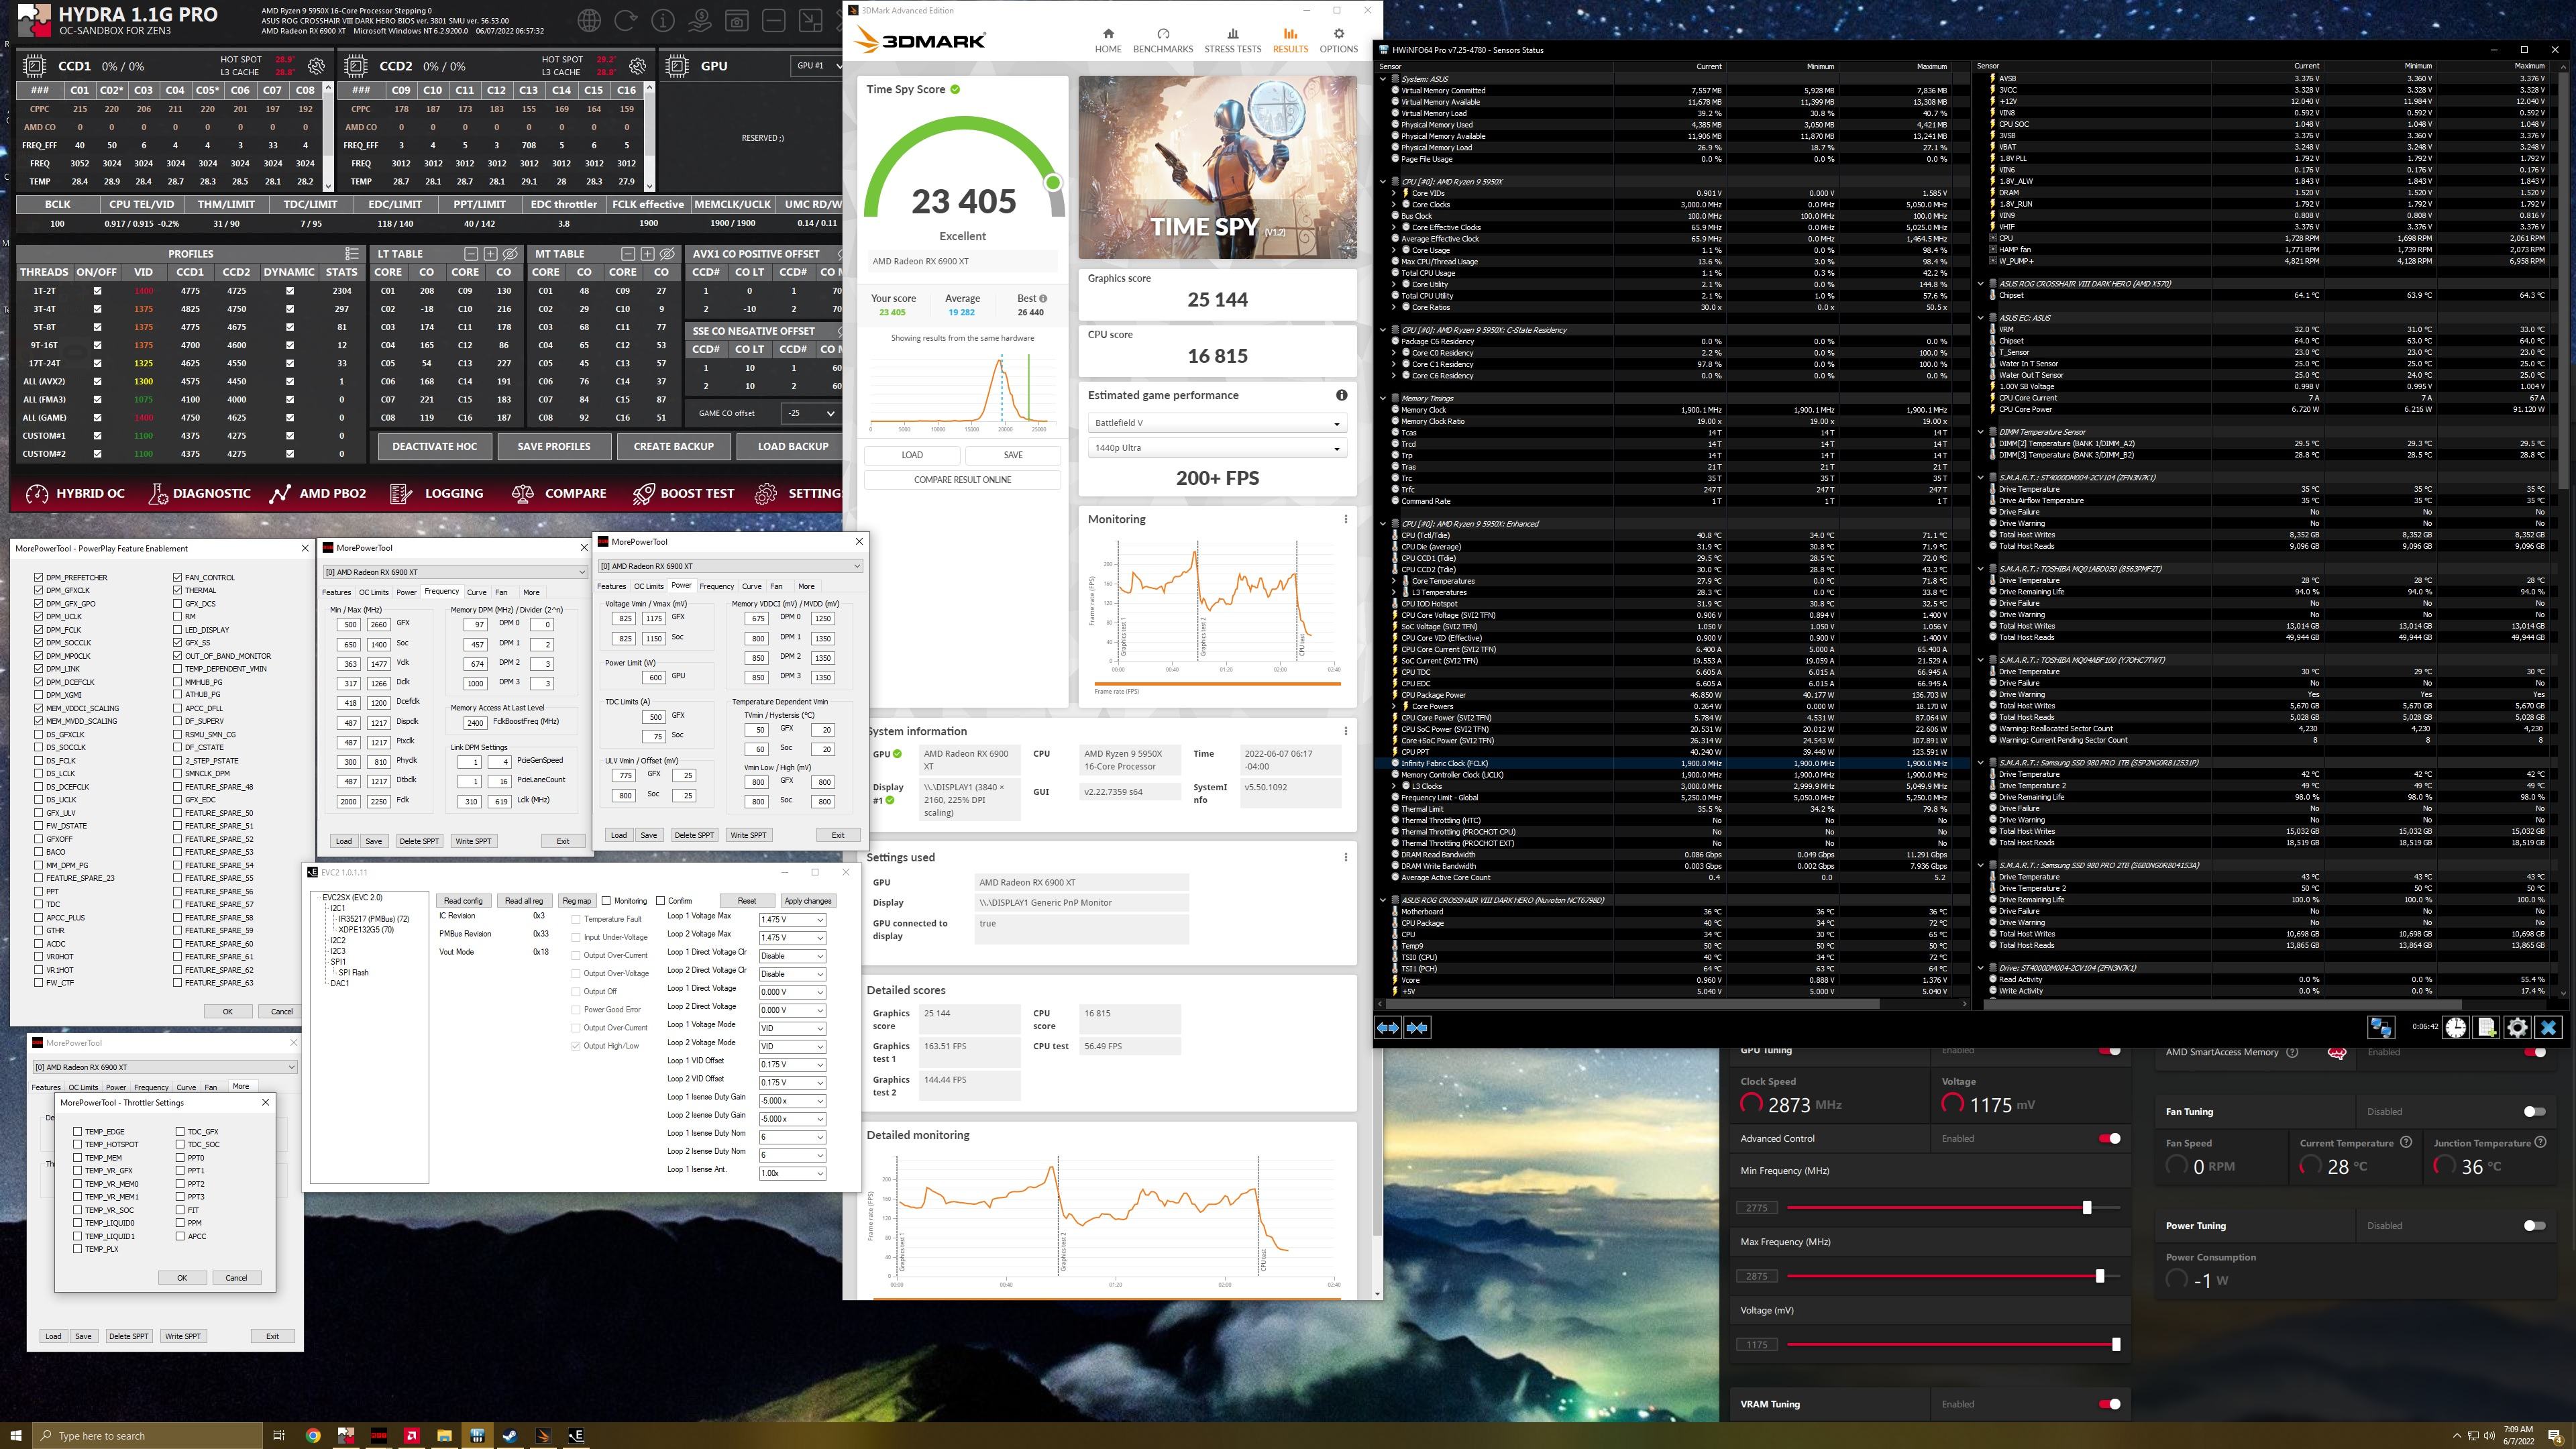Toggle DPM_PREFETCHER checkbox in PowerPlay features
Screen dimensions: 2576x1449
point(39,577)
